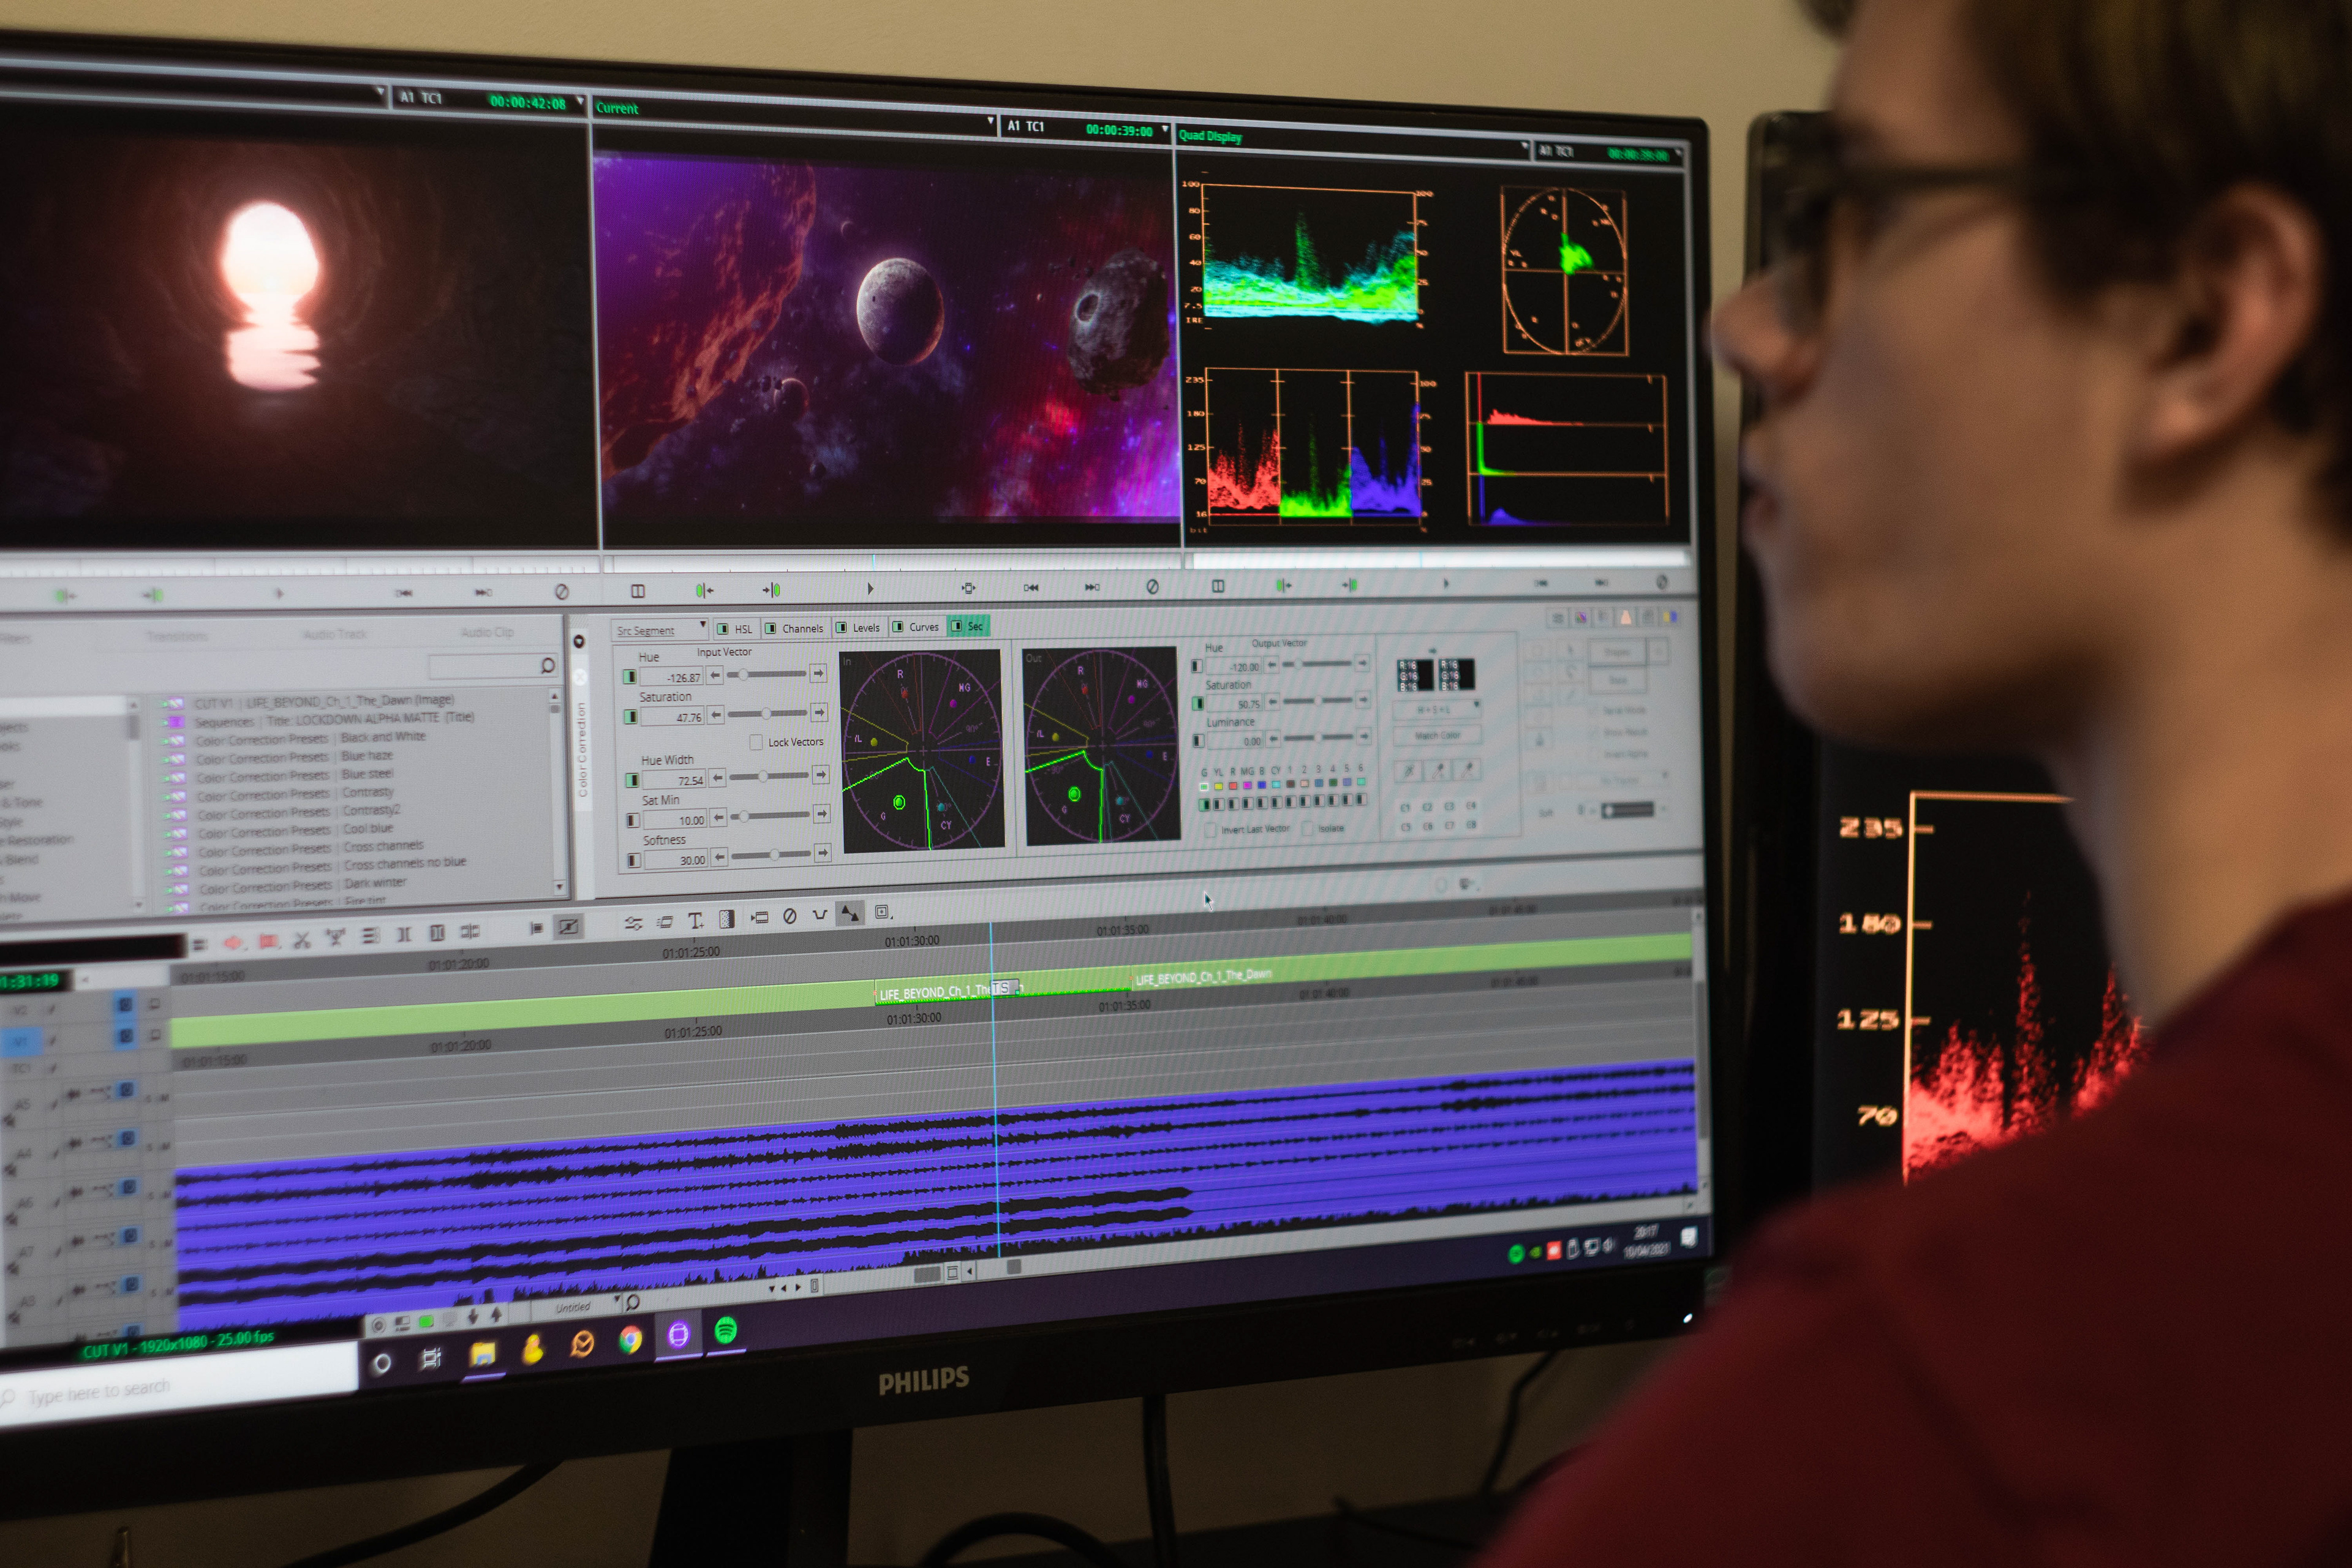Toggle the output Luminance enable button

click(x=1198, y=741)
